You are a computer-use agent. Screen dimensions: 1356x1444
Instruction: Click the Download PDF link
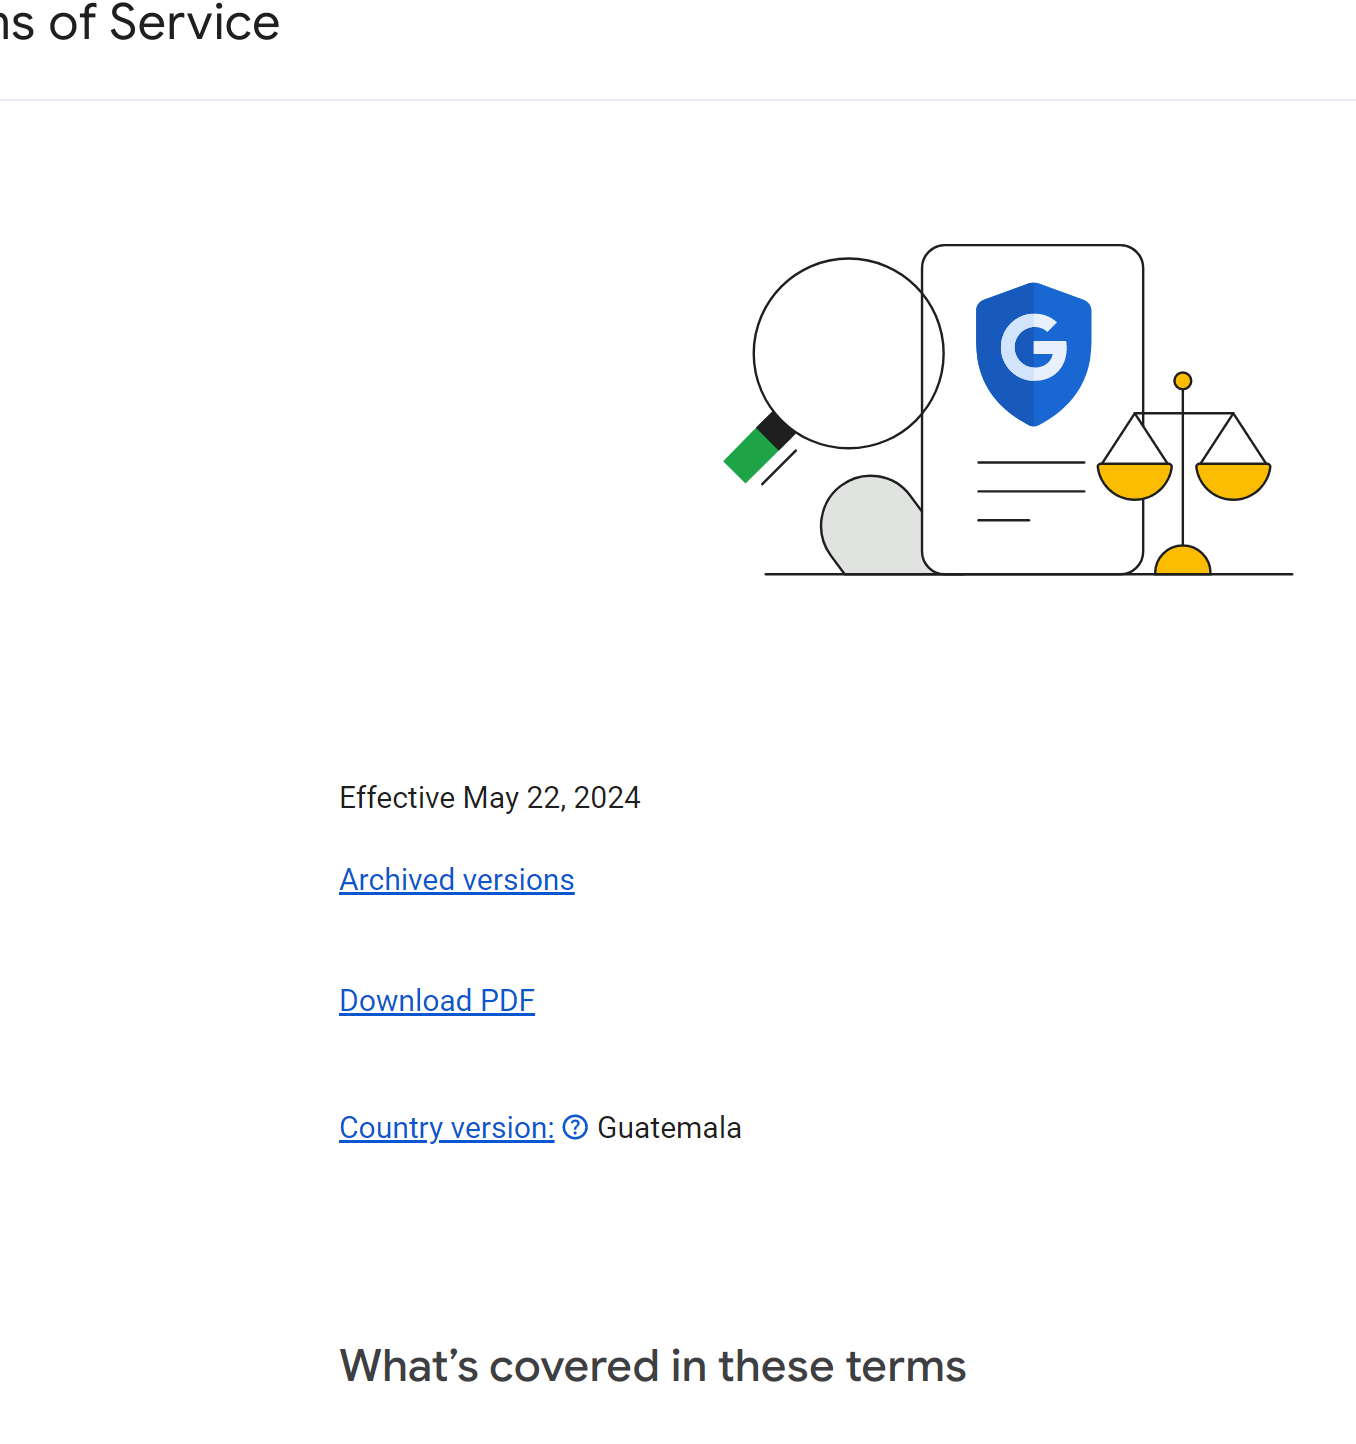[x=437, y=1001]
